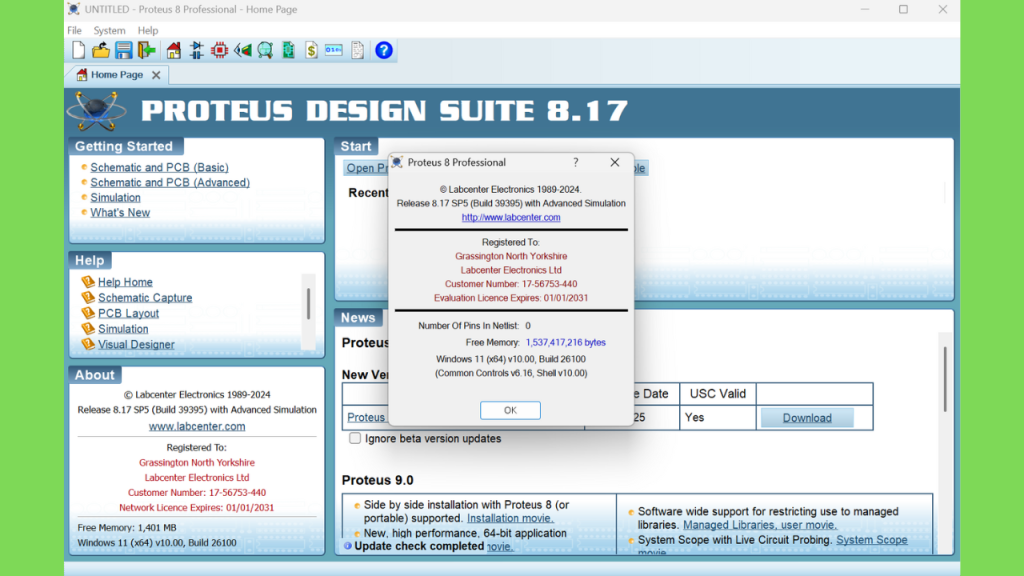The image size is (1024, 576).
Task: Open the Simulation getting started link
Action: (x=116, y=198)
